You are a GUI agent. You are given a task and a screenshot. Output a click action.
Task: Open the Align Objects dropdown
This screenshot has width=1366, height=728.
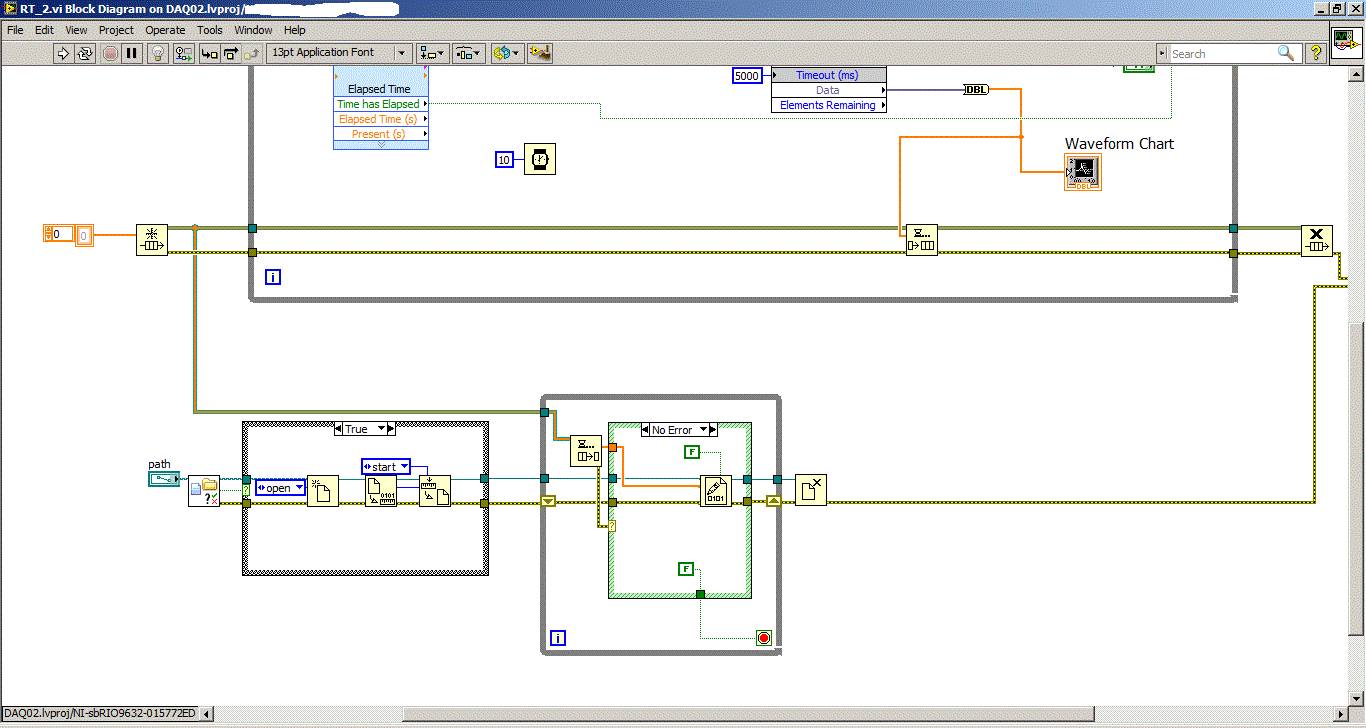tap(433, 53)
